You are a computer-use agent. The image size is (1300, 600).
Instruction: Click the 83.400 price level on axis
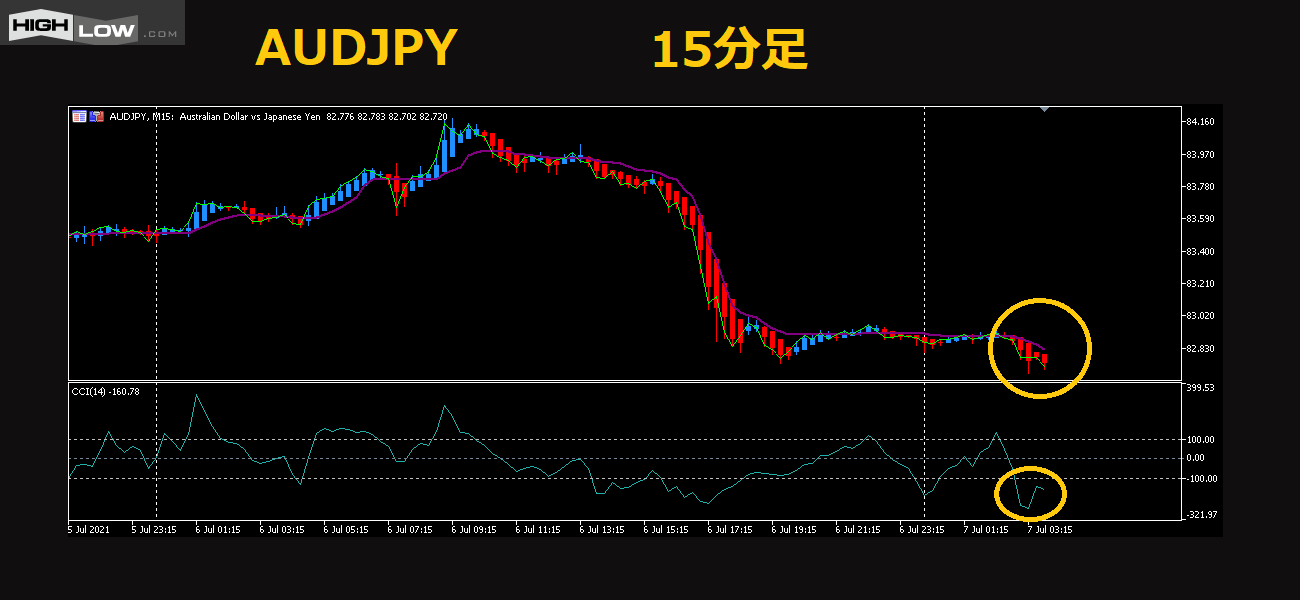(x=1200, y=252)
